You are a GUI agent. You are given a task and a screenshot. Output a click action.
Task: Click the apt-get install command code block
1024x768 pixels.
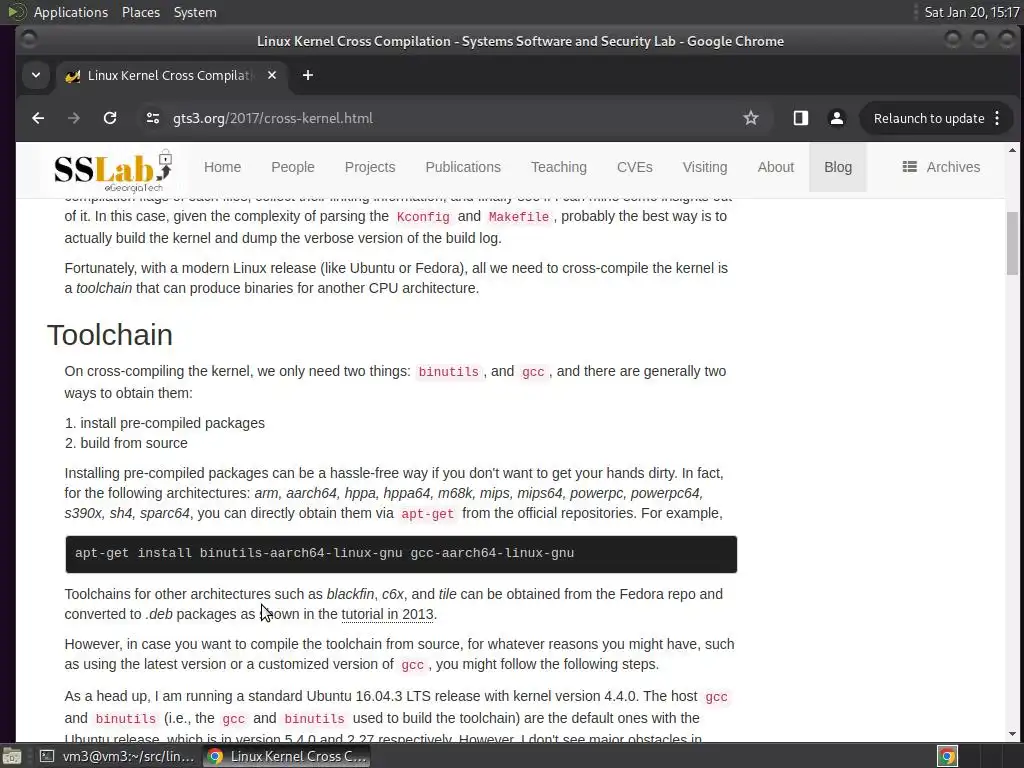(x=401, y=554)
